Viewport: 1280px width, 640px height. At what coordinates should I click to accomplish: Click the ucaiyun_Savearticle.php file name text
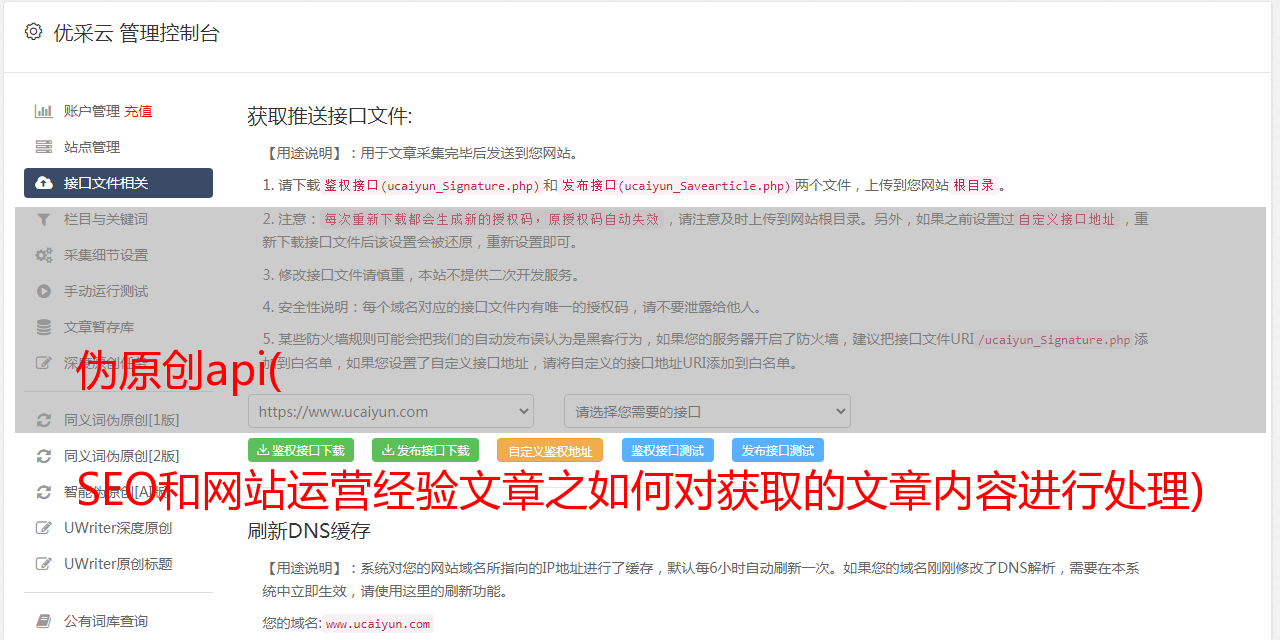[x=705, y=185]
